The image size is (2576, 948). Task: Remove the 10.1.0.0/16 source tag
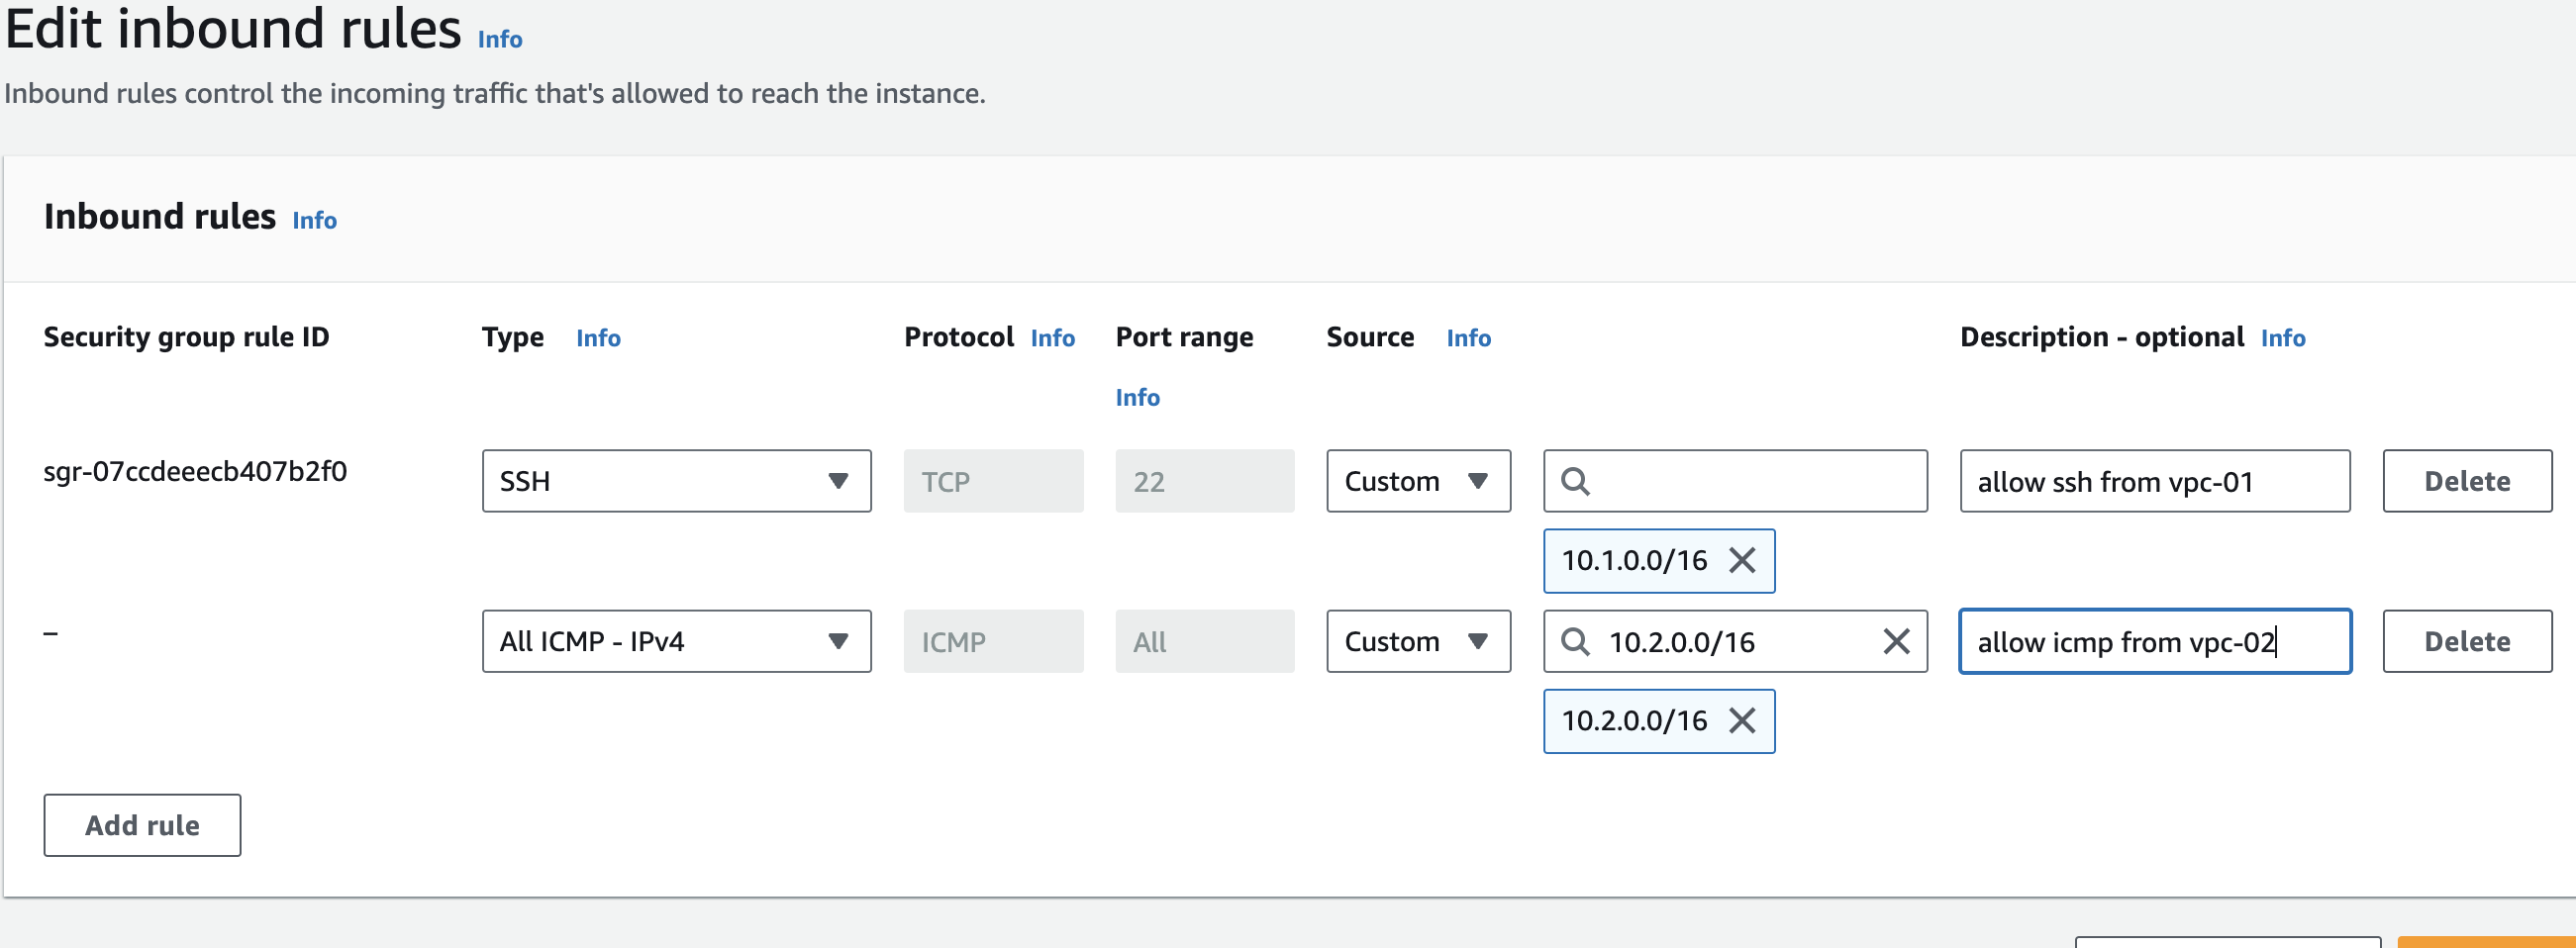[x=1741, y=561]
